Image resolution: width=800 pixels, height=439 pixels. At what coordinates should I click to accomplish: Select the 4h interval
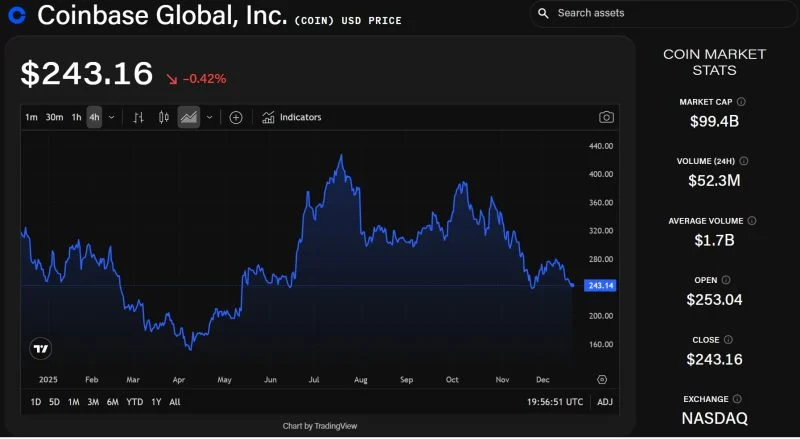[x=94, y=117]
